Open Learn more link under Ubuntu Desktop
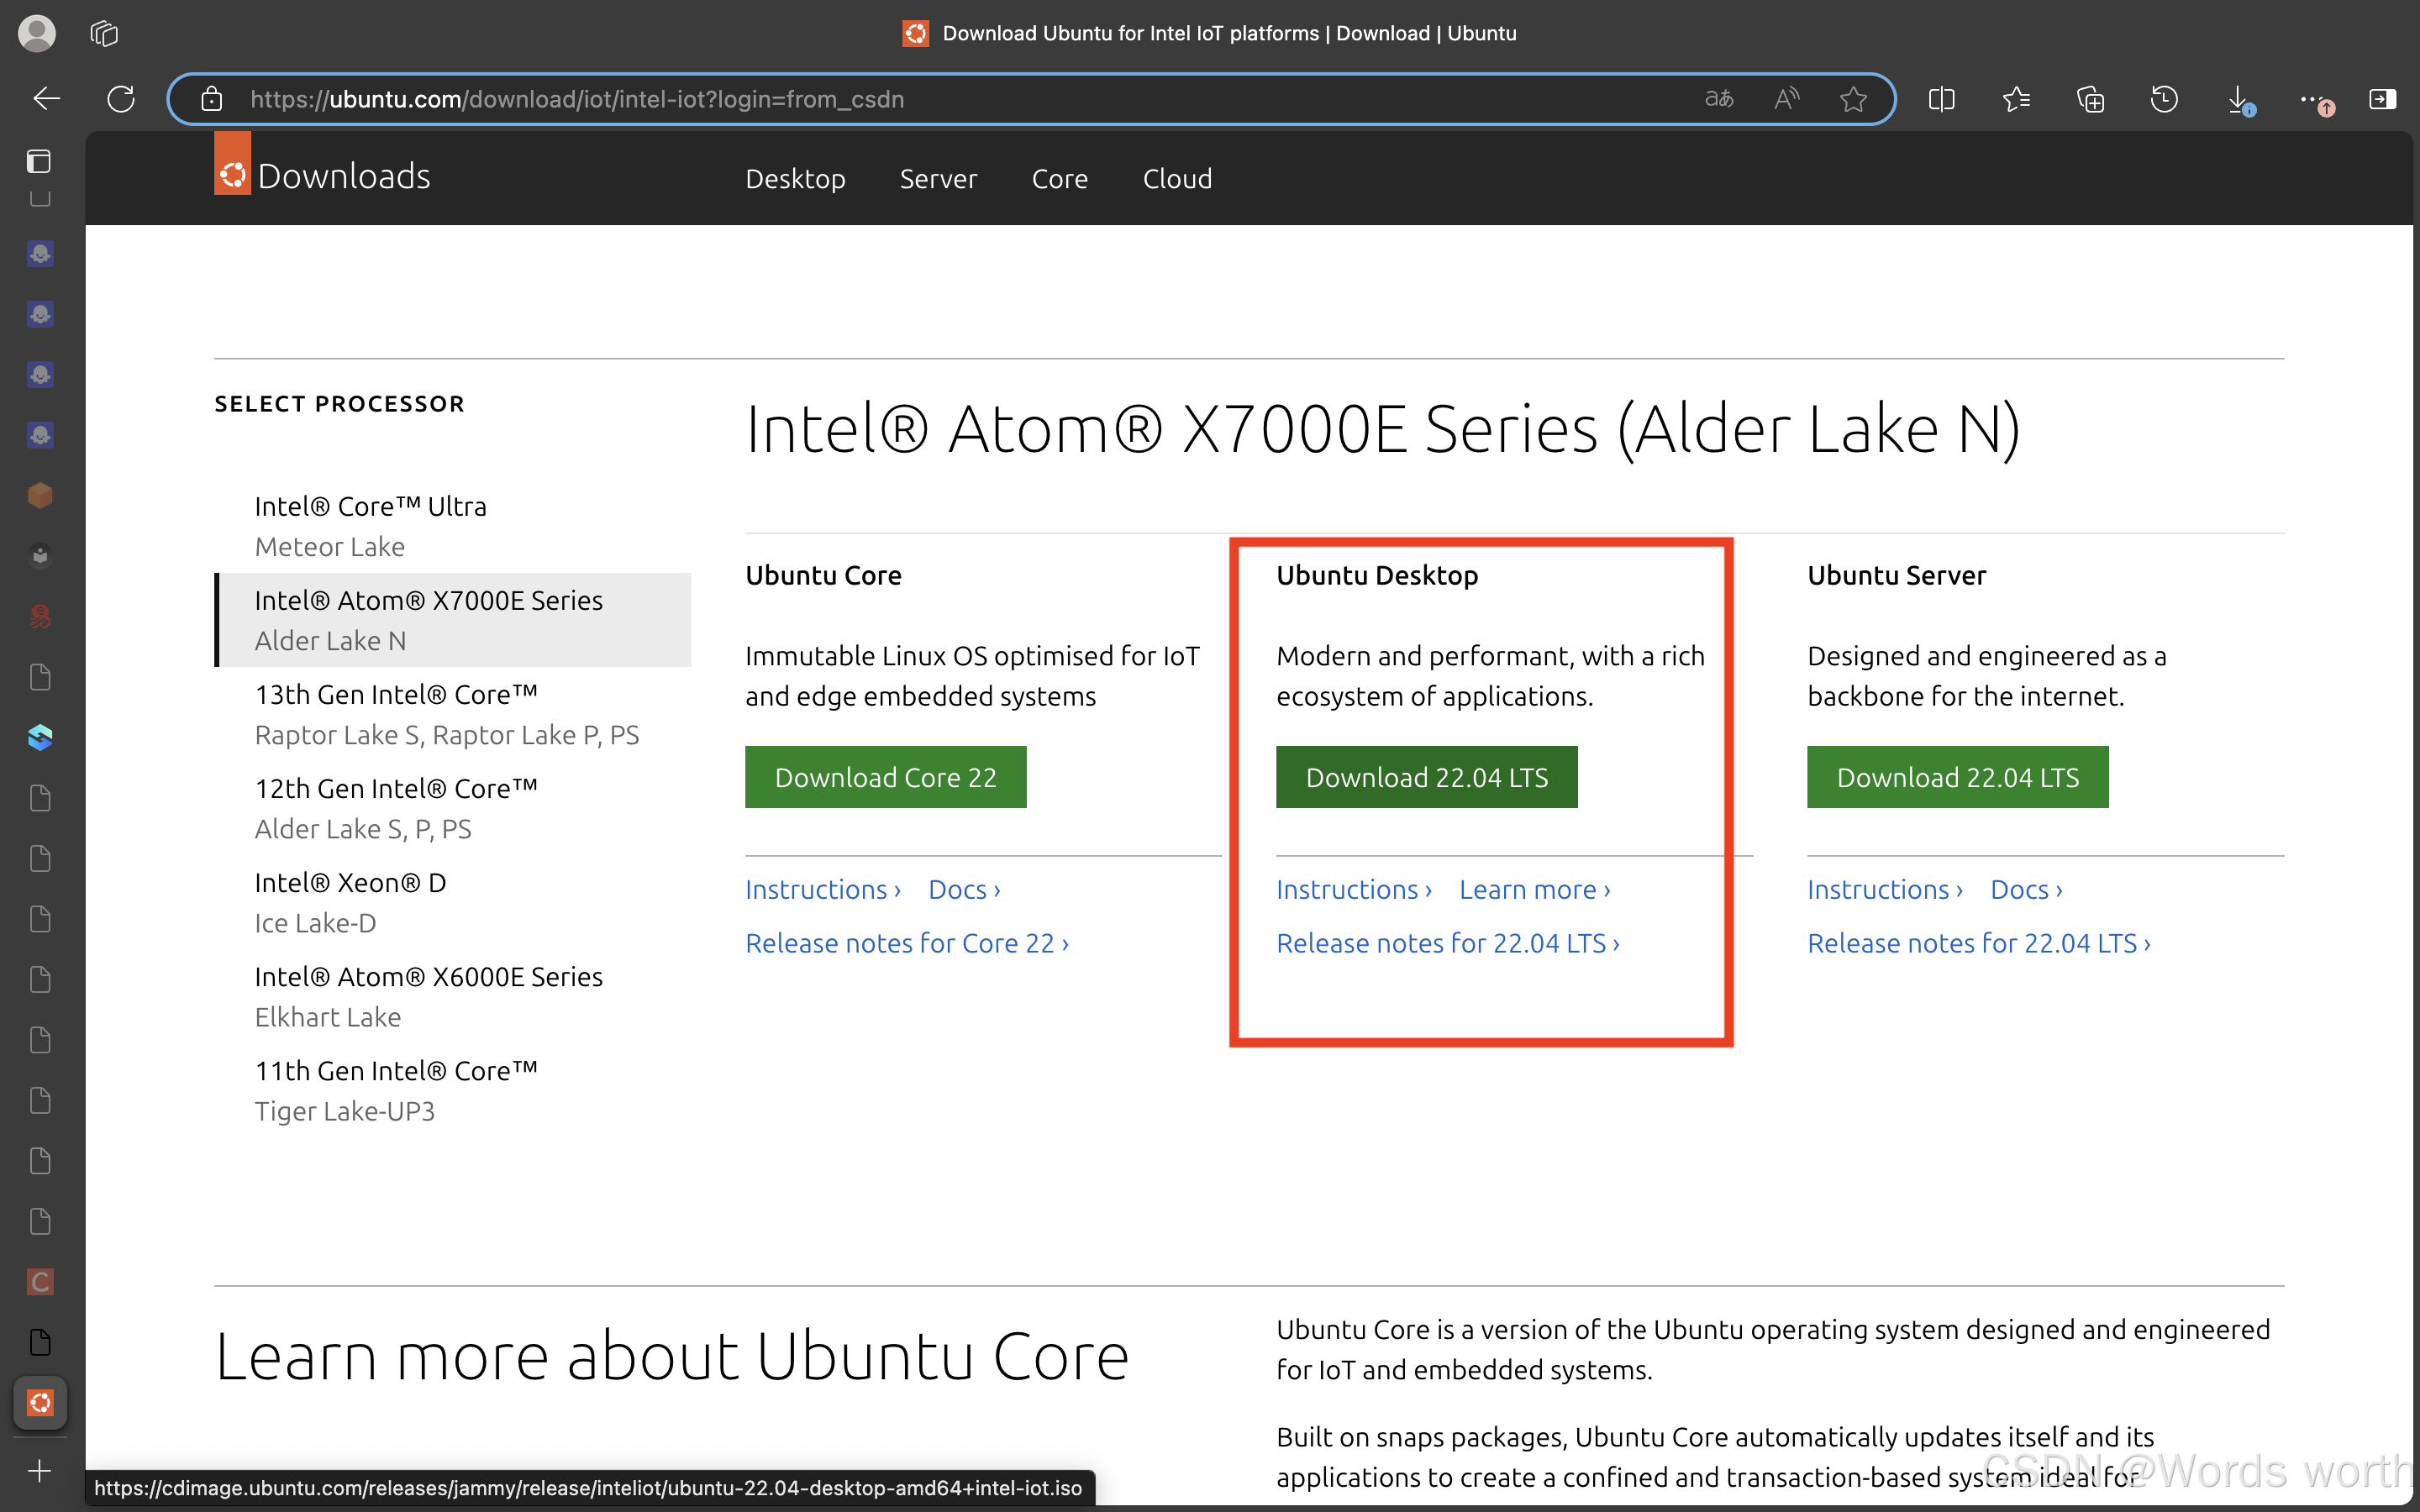 coord(1535,889)
